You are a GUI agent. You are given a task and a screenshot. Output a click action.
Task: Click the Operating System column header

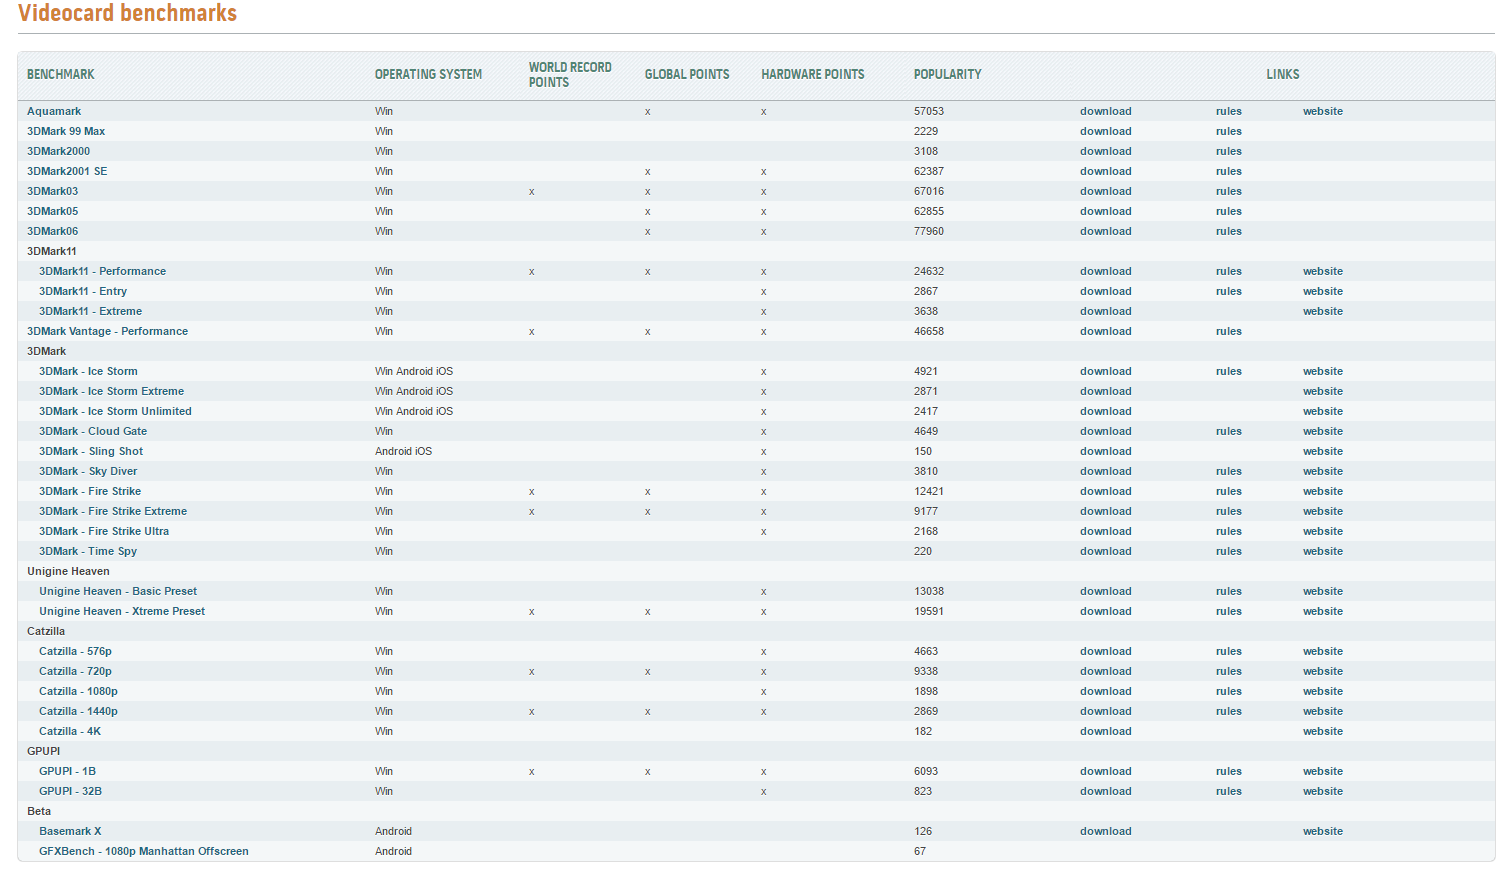click(428, 74)
